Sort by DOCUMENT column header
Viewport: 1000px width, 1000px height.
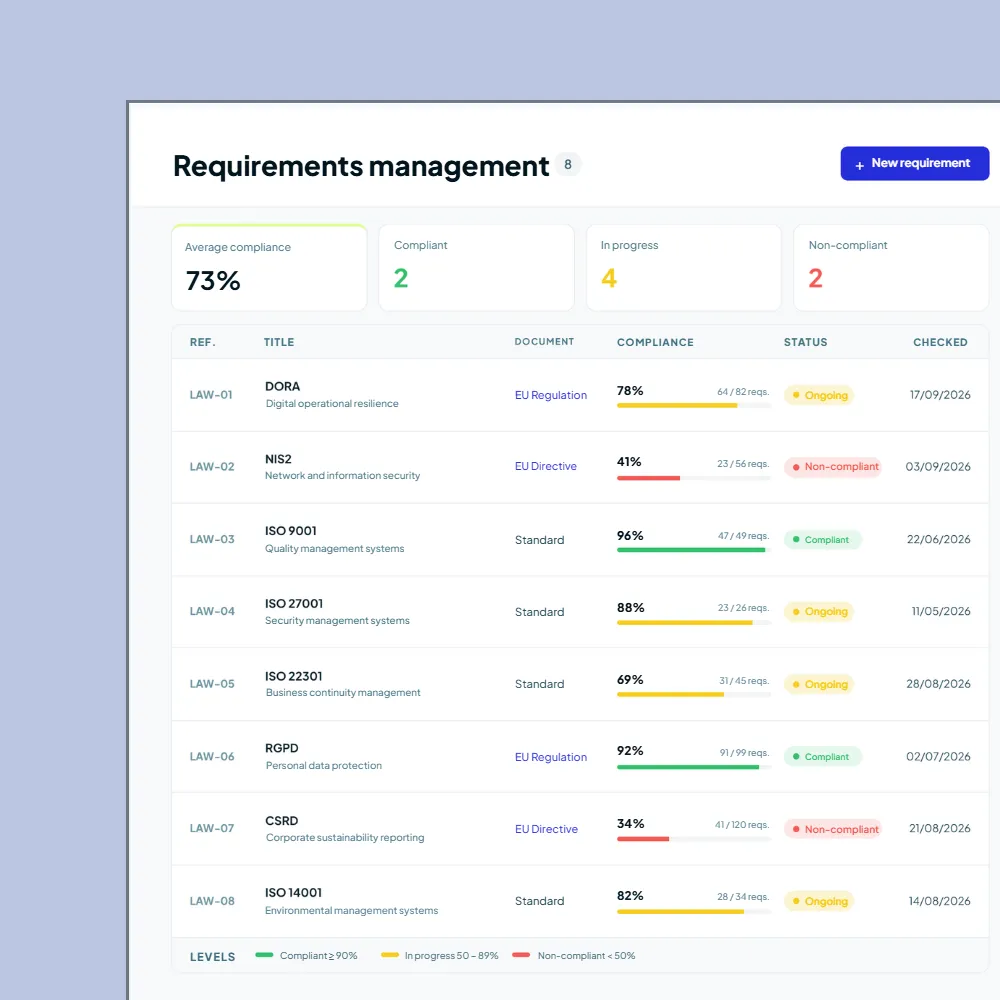[544, 342]
